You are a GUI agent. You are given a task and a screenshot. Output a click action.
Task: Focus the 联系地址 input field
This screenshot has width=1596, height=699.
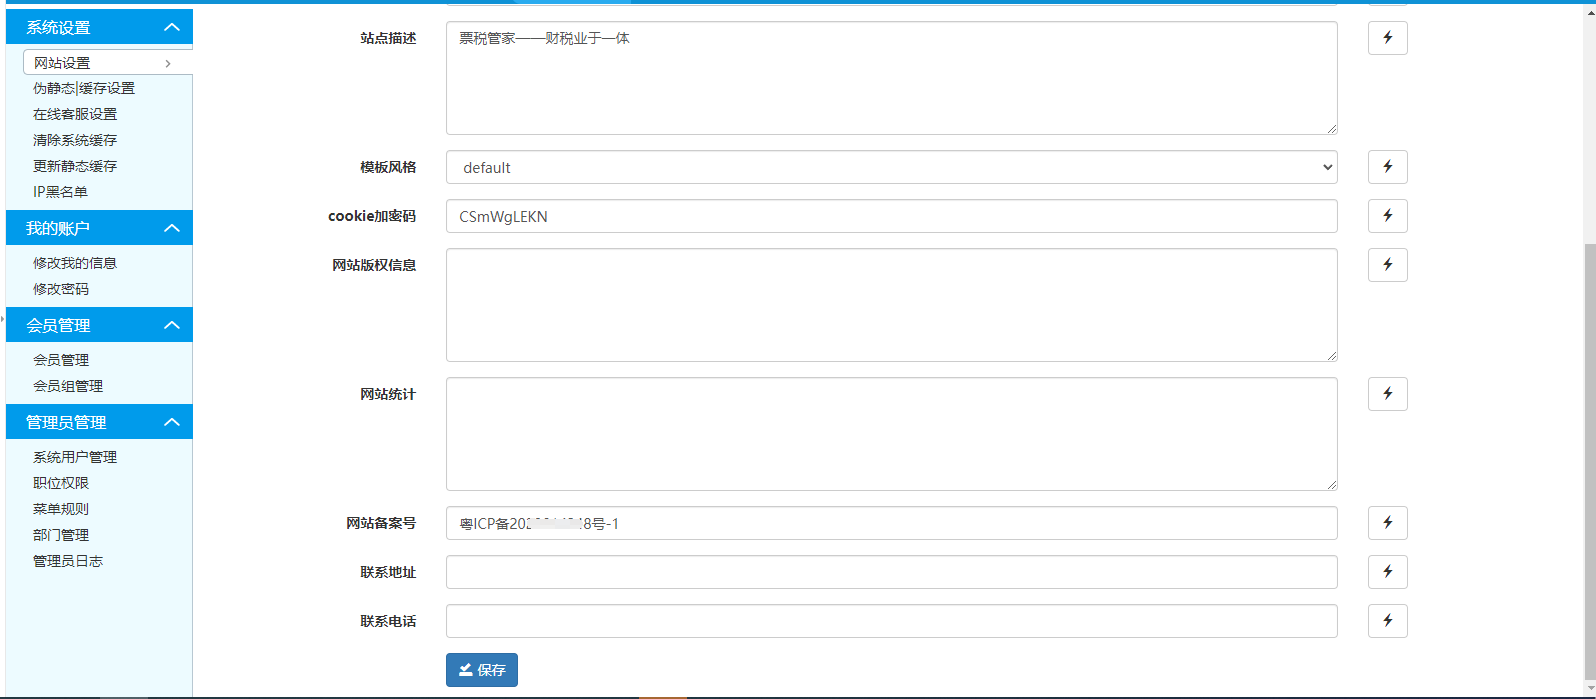[x=890, y=572]
